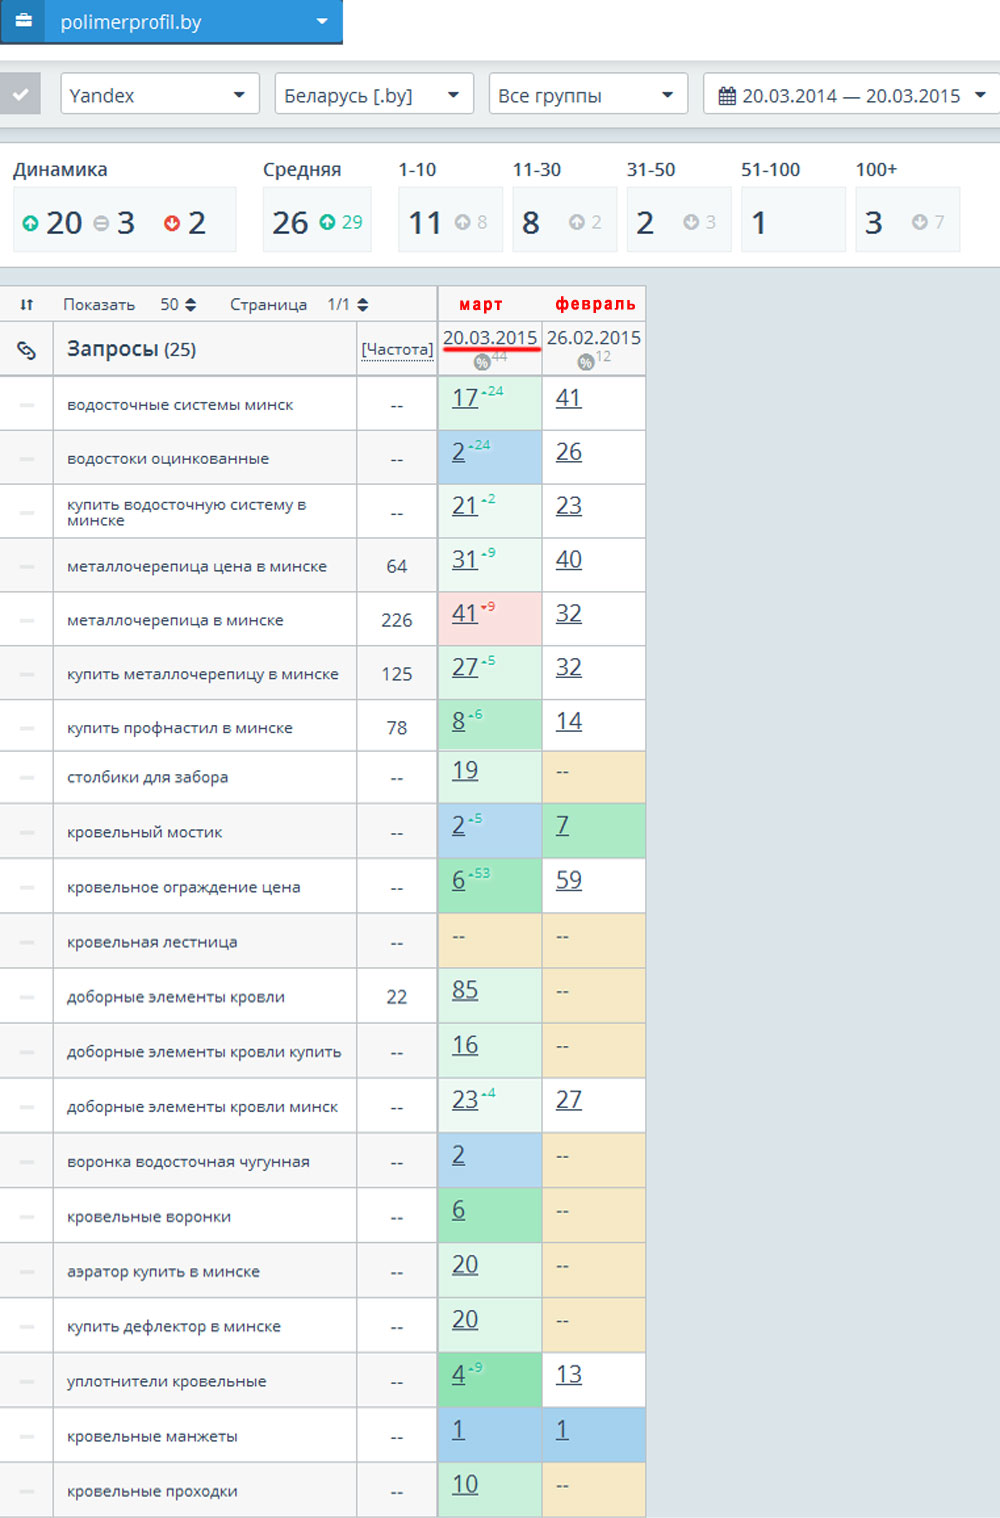This screenshot has height=1518, width=1000.
Task: Click the calendar icon in date range
Action: pos(727,96)
